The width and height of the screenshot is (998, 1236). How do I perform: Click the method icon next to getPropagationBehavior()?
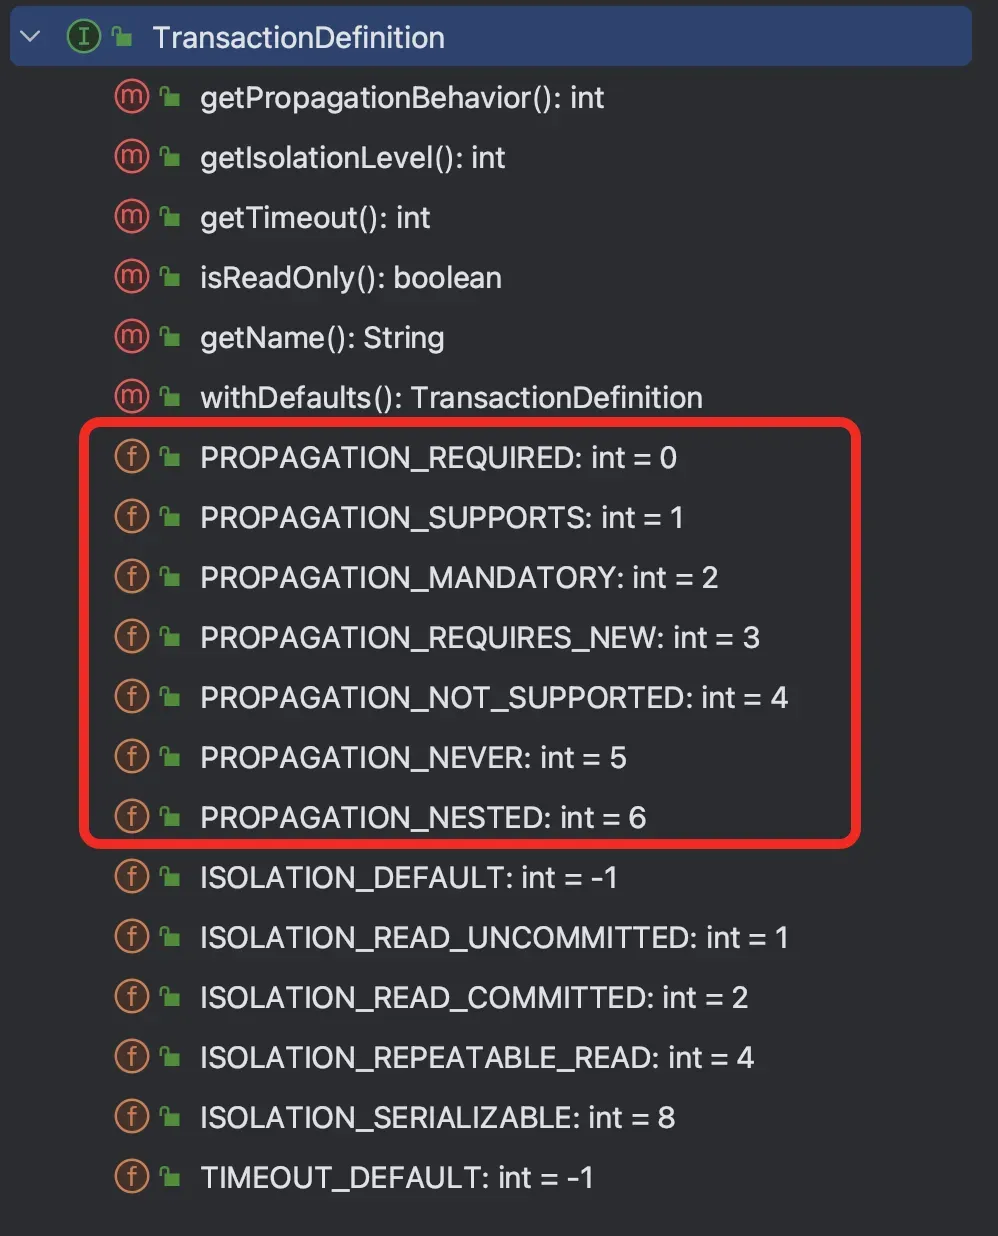coord(131,96)
